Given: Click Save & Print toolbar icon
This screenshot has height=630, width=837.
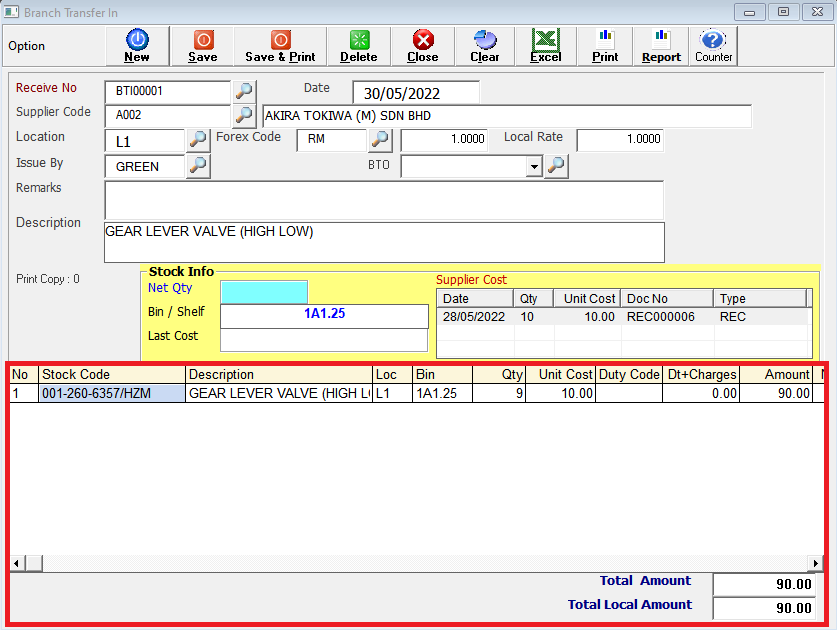Looking at the screenshot, I should [x=280, y=46].
